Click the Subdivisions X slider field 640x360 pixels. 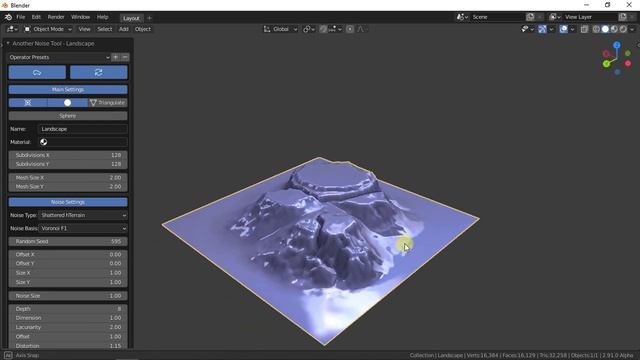(x=68, y=155)
